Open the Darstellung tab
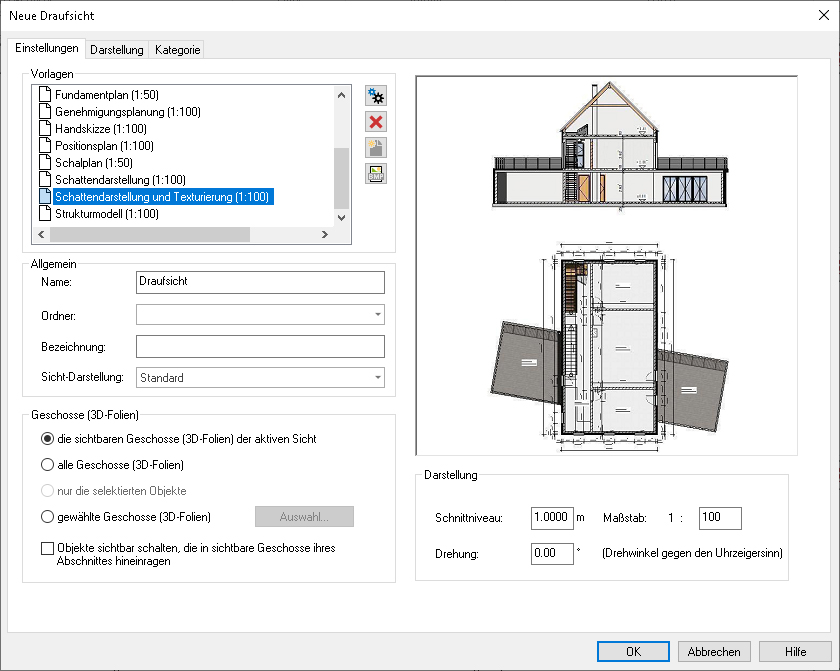Screen dimensions: 840x671 (117, 50)
